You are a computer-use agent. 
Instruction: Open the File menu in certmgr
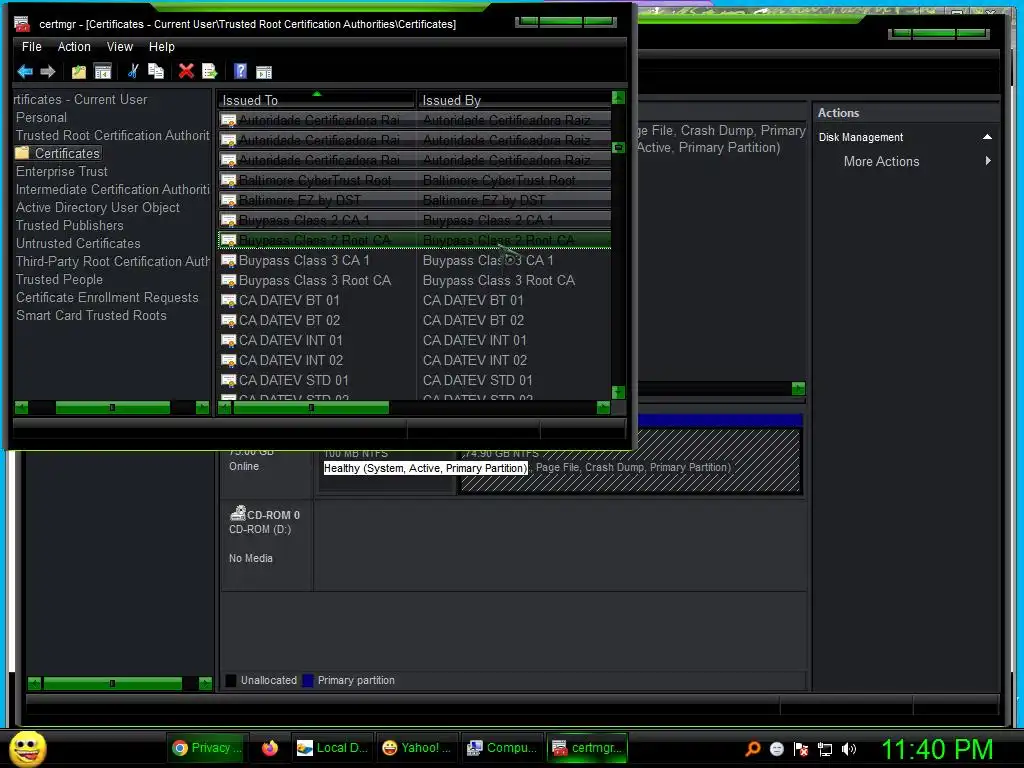(x=31, y=46)
